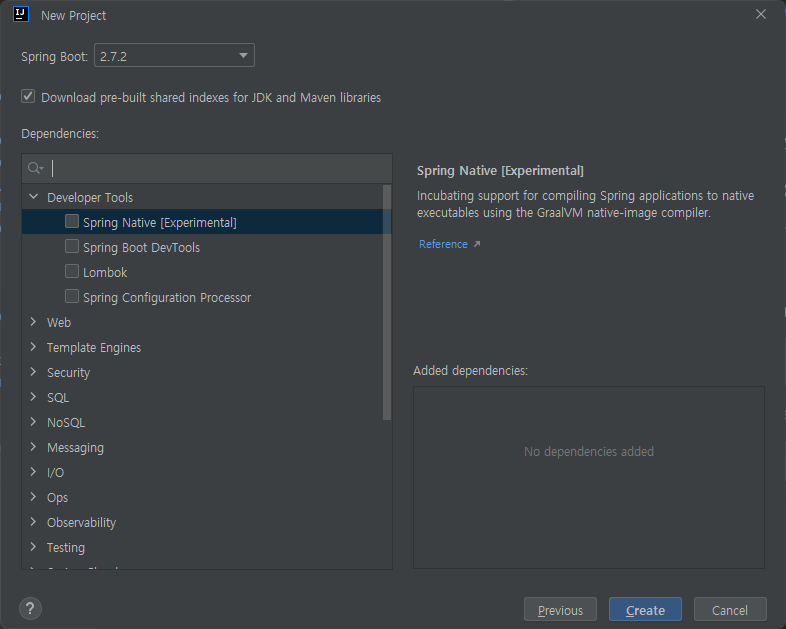Check the Lombok dependency
The width and height of the screenshot is (786, 629).
pos(72,271)
